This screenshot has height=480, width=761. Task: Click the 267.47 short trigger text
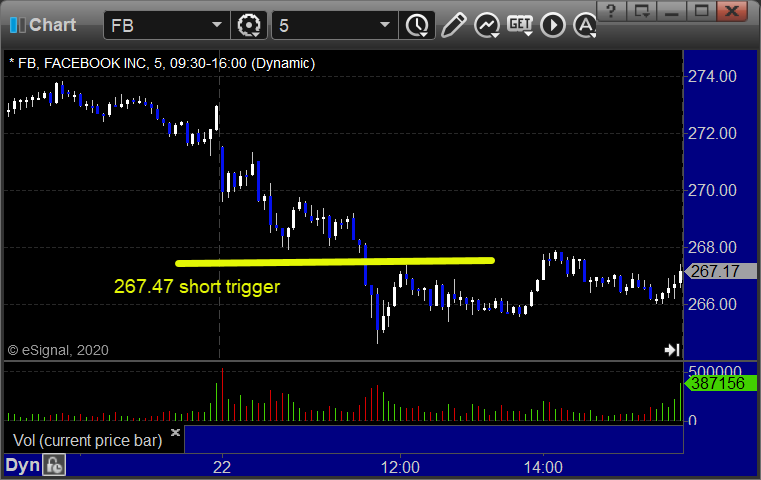point(197,287)
